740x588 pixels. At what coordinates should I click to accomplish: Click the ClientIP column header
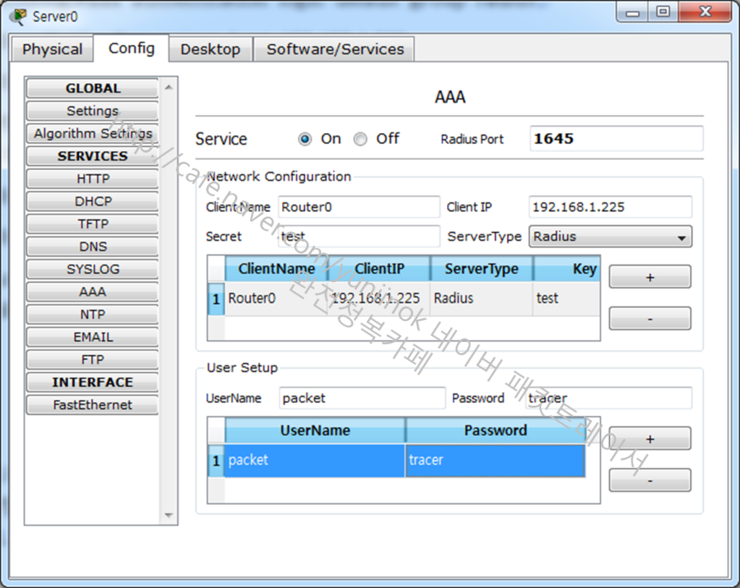[x=379, y=269]
